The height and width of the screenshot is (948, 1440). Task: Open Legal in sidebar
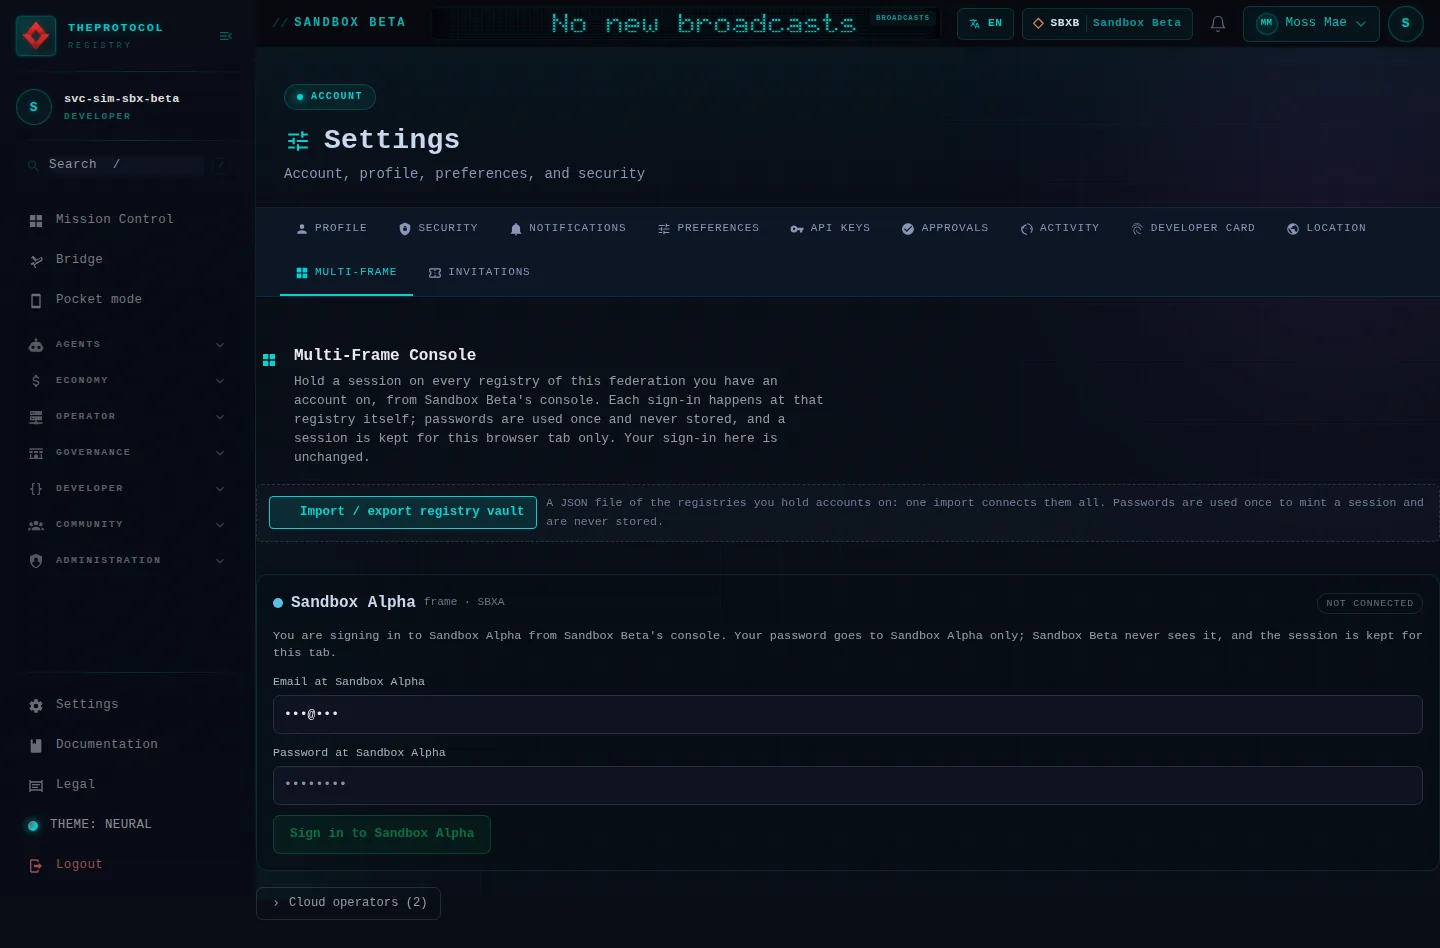(128, 785)
